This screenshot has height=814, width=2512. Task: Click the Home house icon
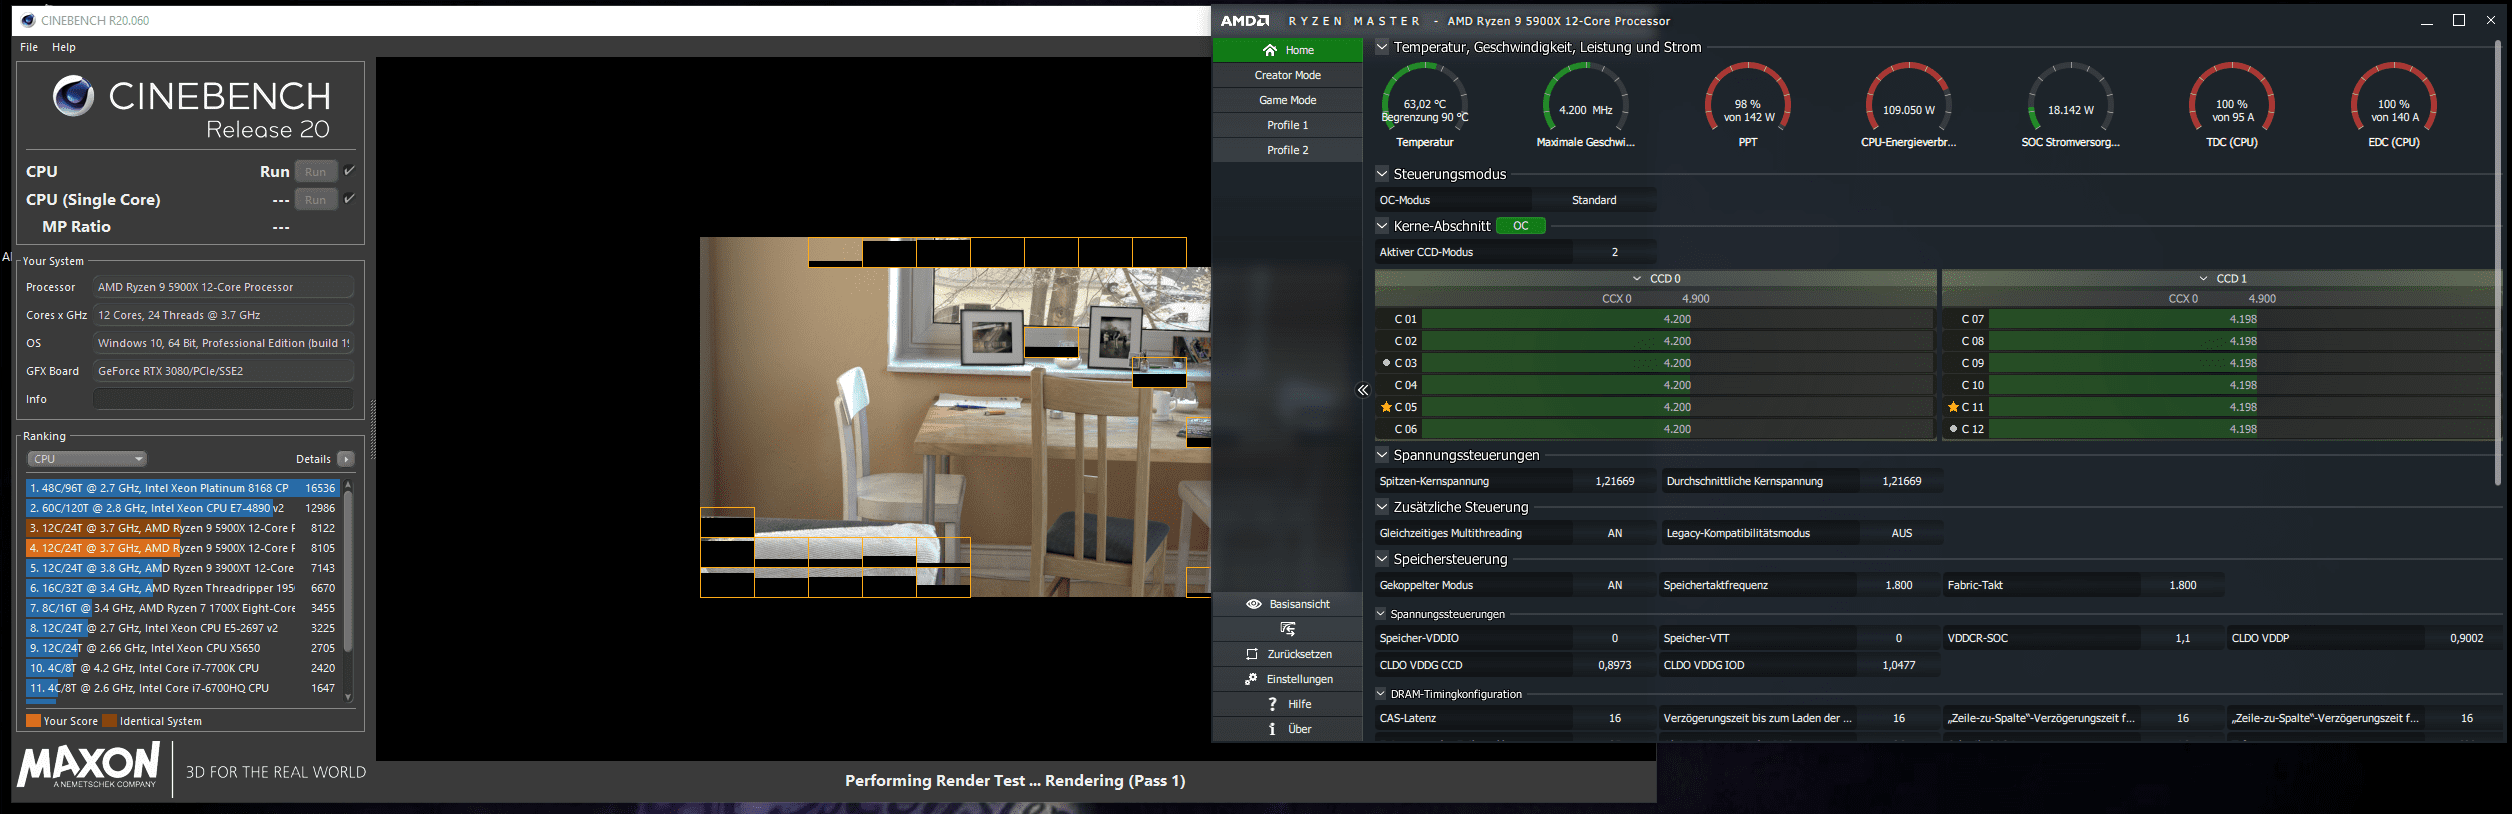click(x=1270, y=50)
